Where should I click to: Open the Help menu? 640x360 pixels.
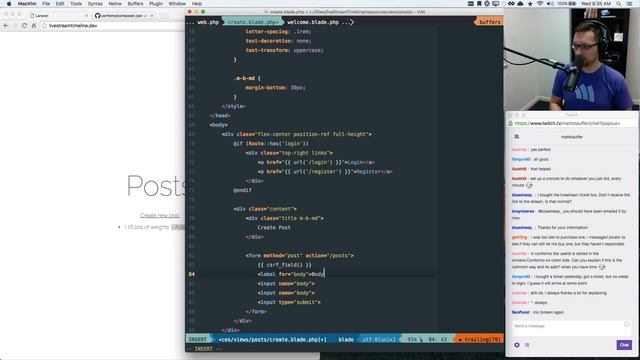pos(197,4)
